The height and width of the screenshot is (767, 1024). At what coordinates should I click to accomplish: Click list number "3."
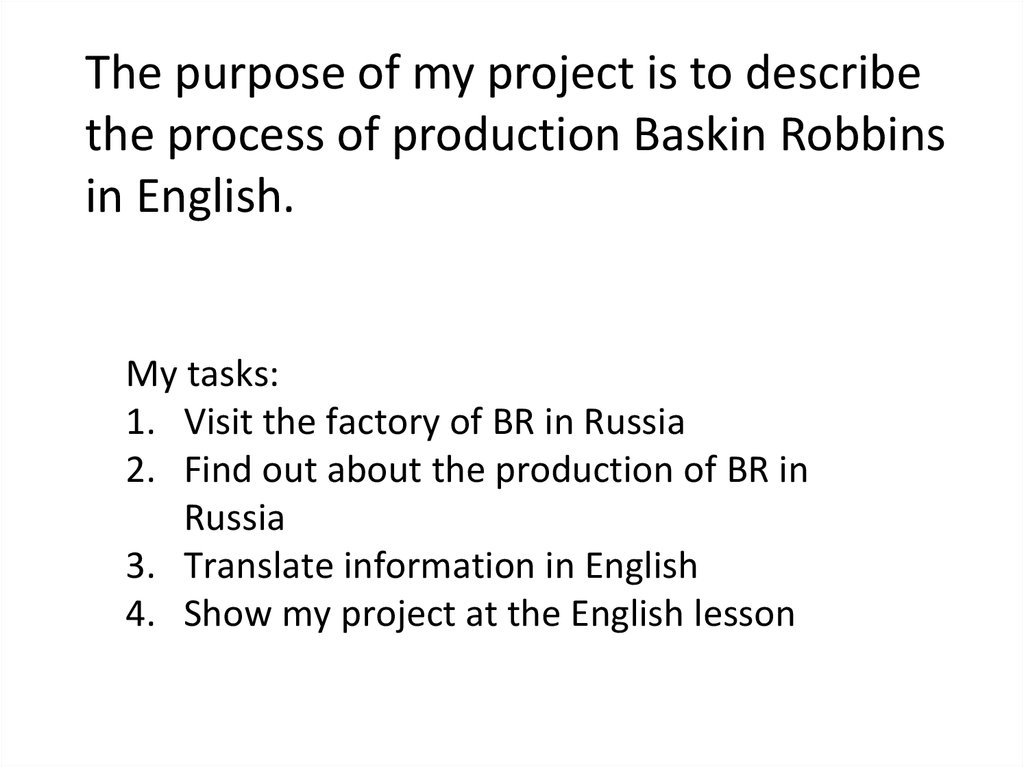(140, 566)
